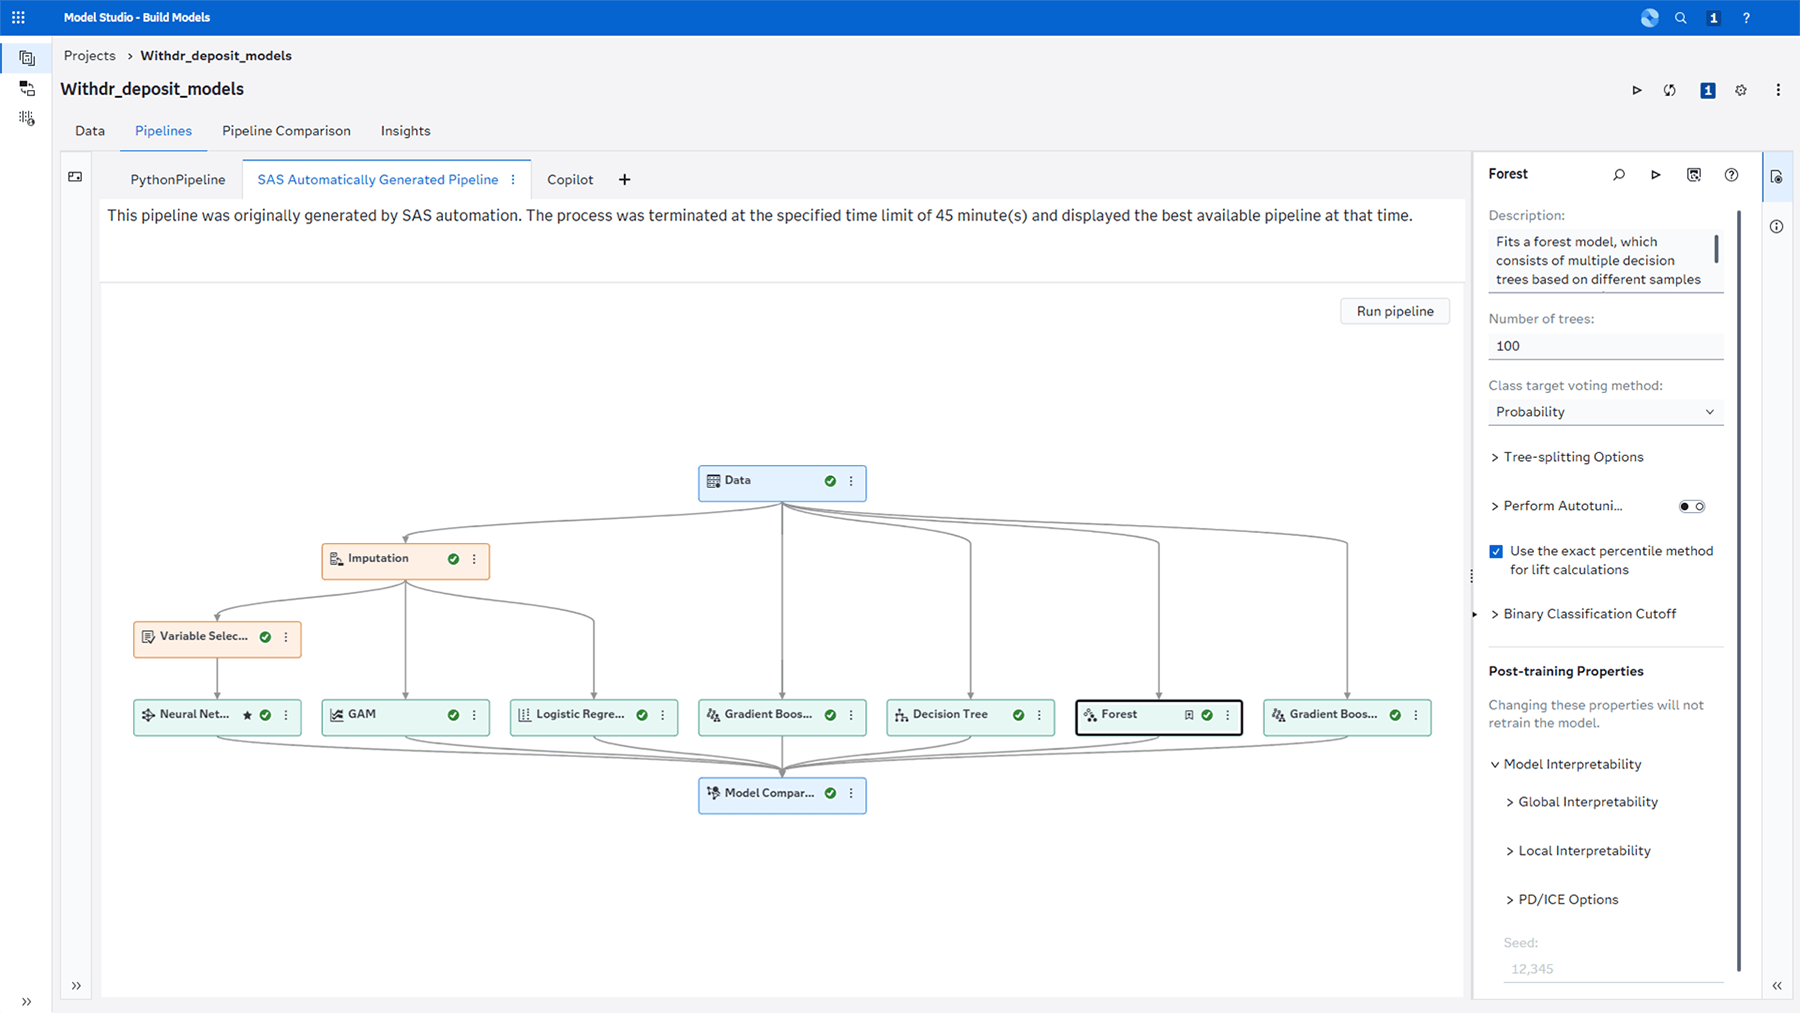Open the Projects breadcrumb link

tap(89, 55)
